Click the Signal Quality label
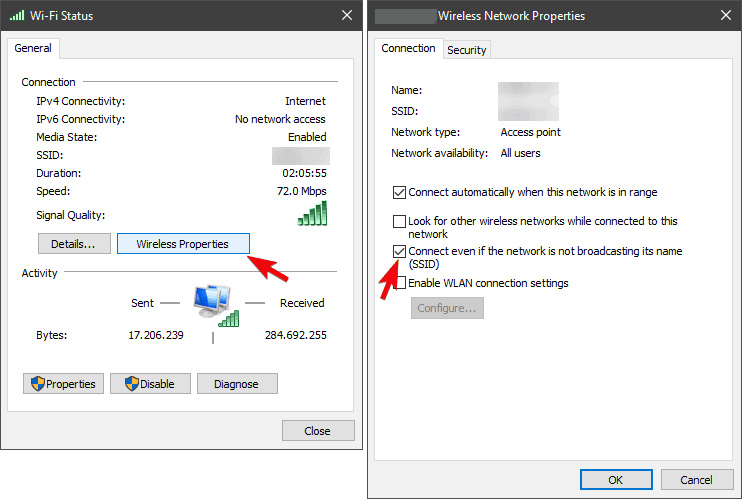Screen dimensions: 742x499 click(x=71, y=215)
